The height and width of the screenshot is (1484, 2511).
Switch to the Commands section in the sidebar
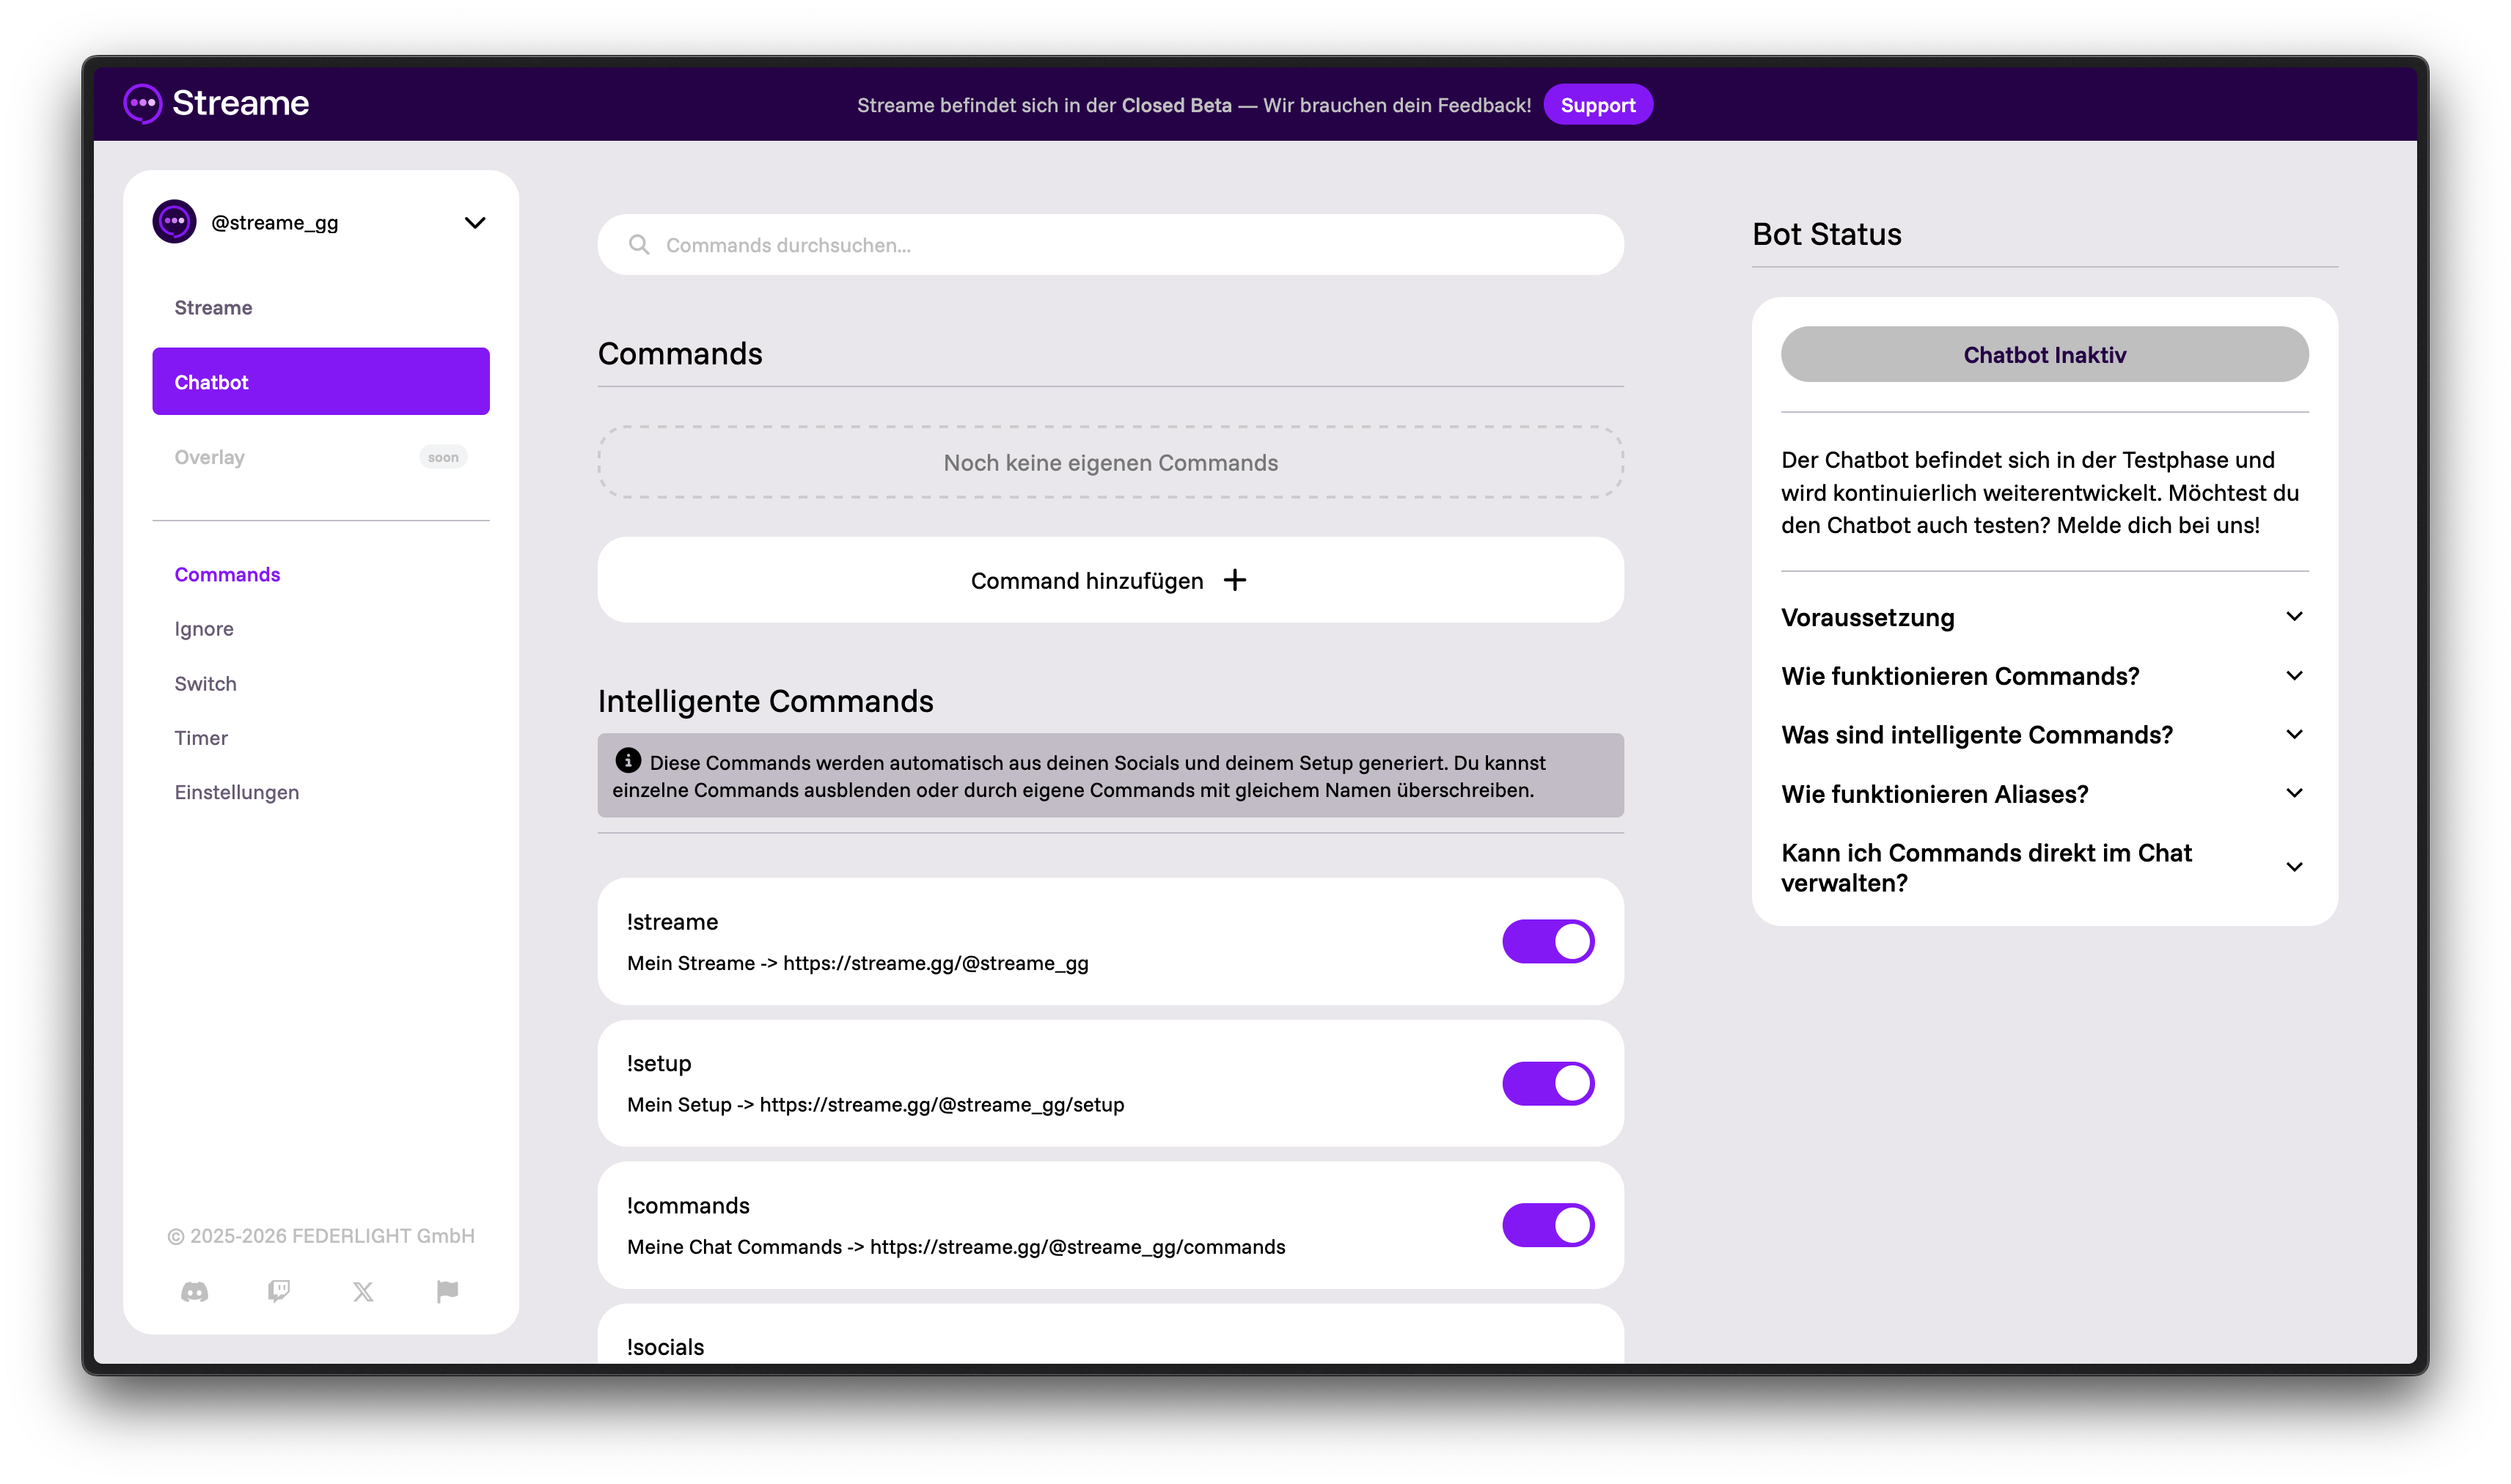227,574
